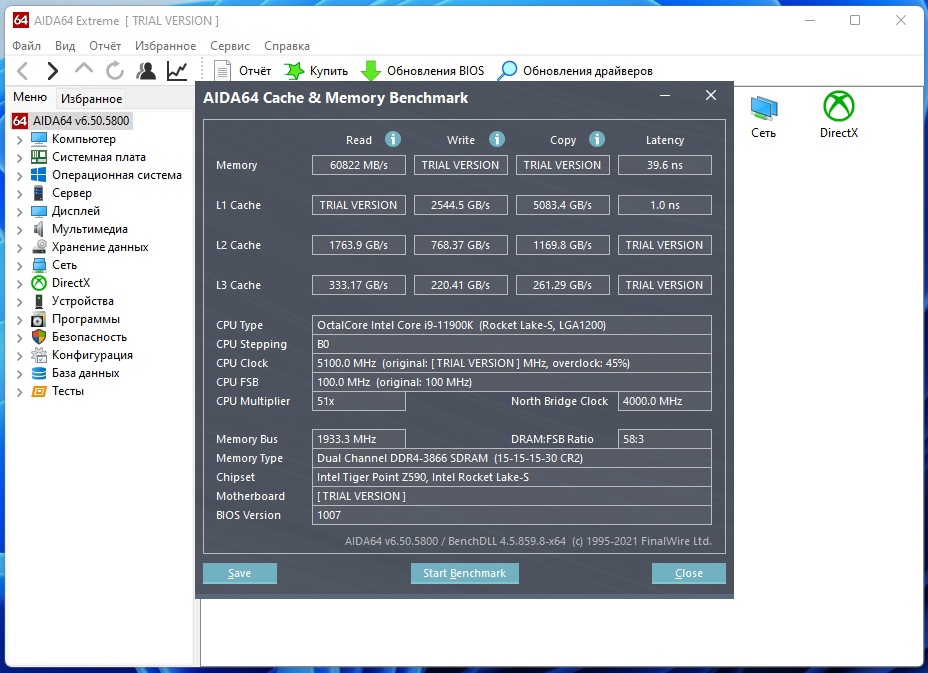
Task: Open the Избранное menu in menu bar
Action: [165, 46]
